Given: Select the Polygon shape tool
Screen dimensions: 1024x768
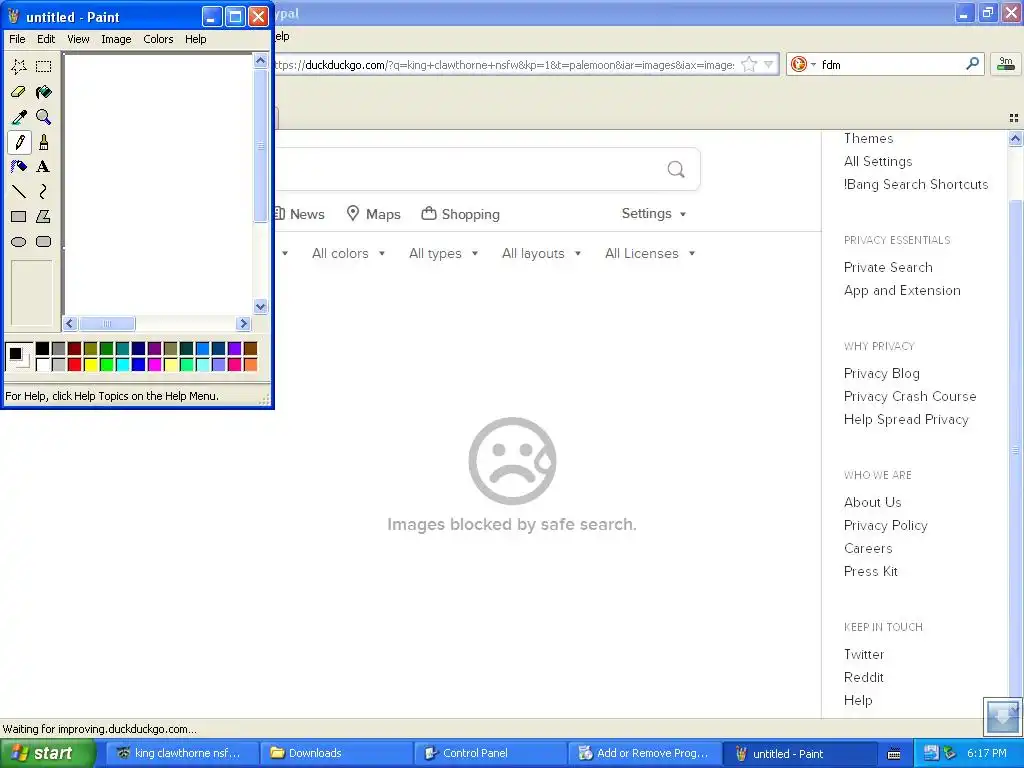Looking at the screenshot, I should tap(44, 217).
